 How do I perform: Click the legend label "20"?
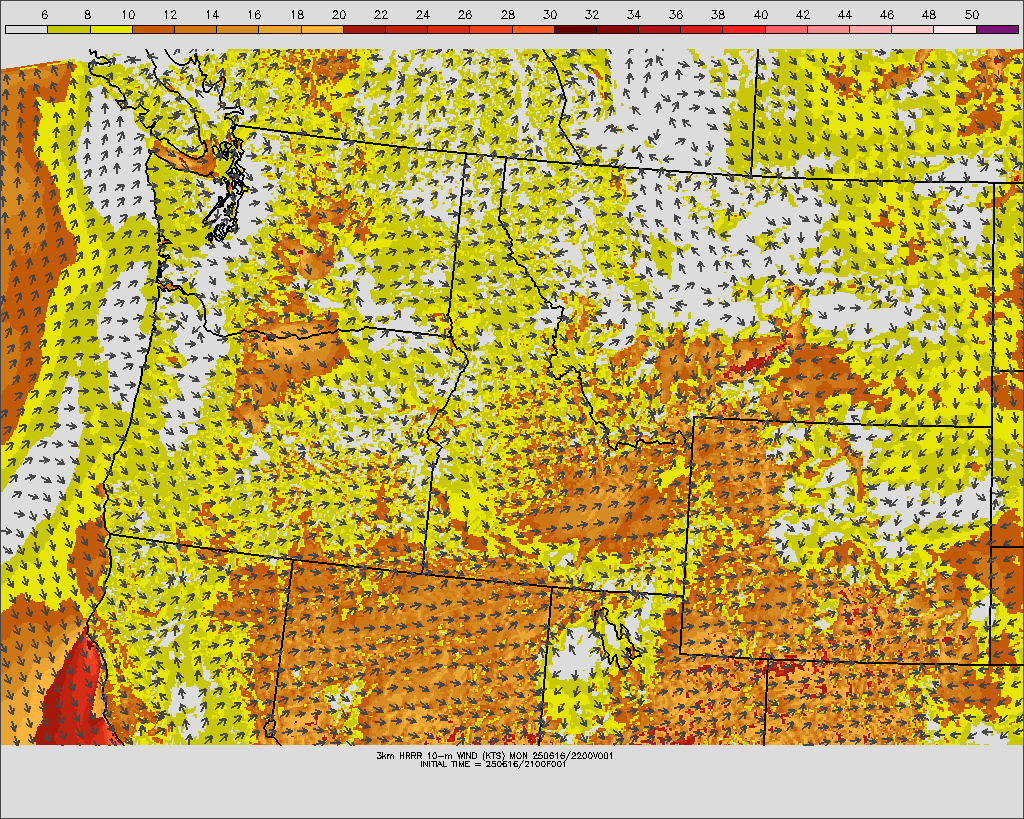point(339,14)
